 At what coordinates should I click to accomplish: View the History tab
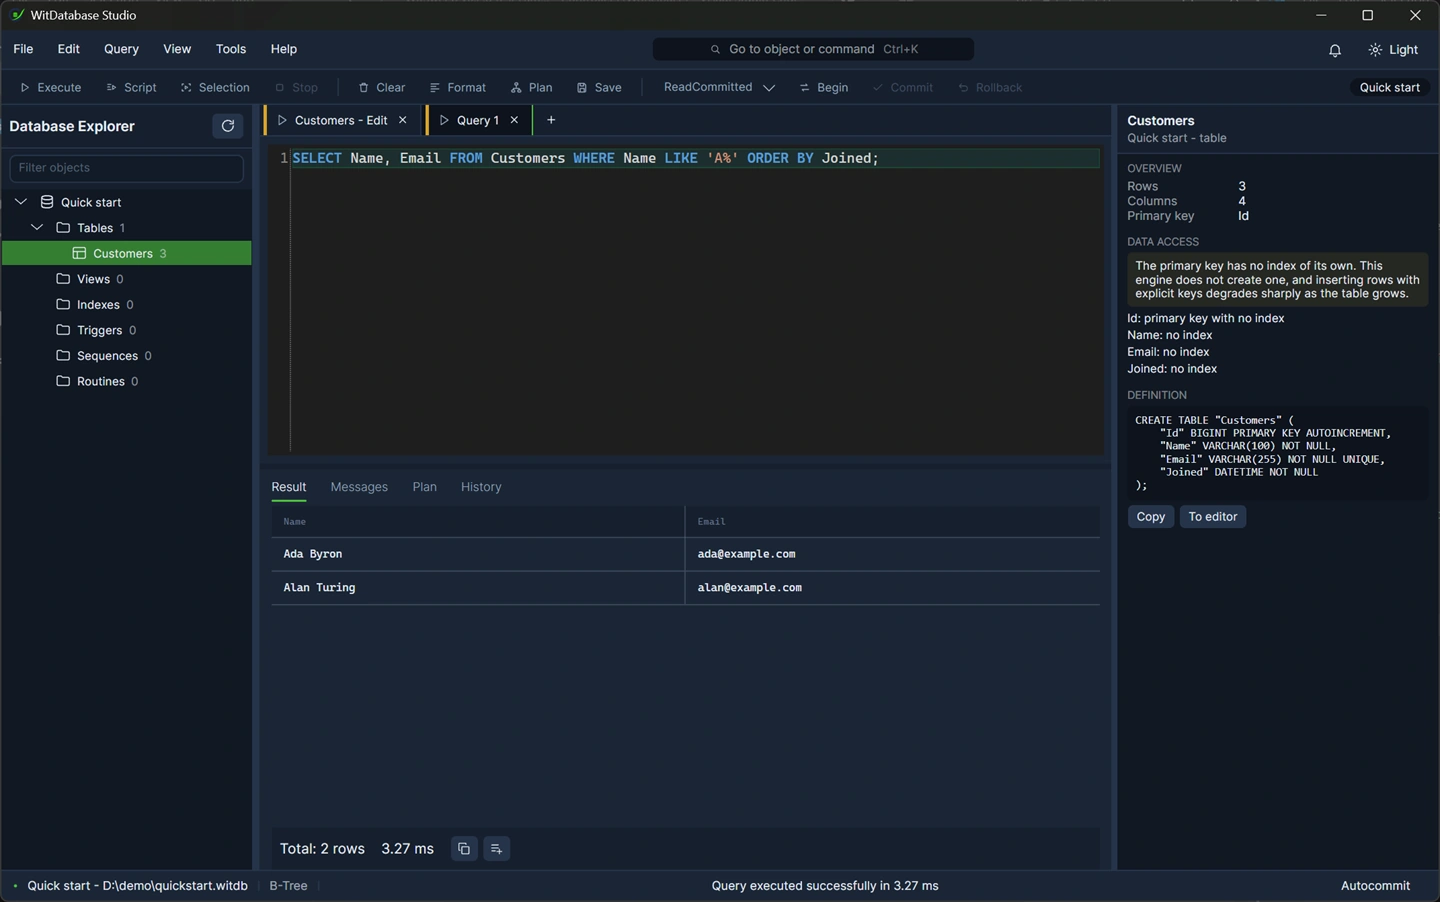(x=481, y=487)
